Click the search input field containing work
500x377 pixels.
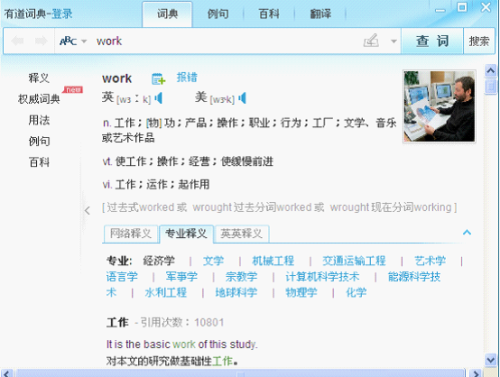click(227, 41)
